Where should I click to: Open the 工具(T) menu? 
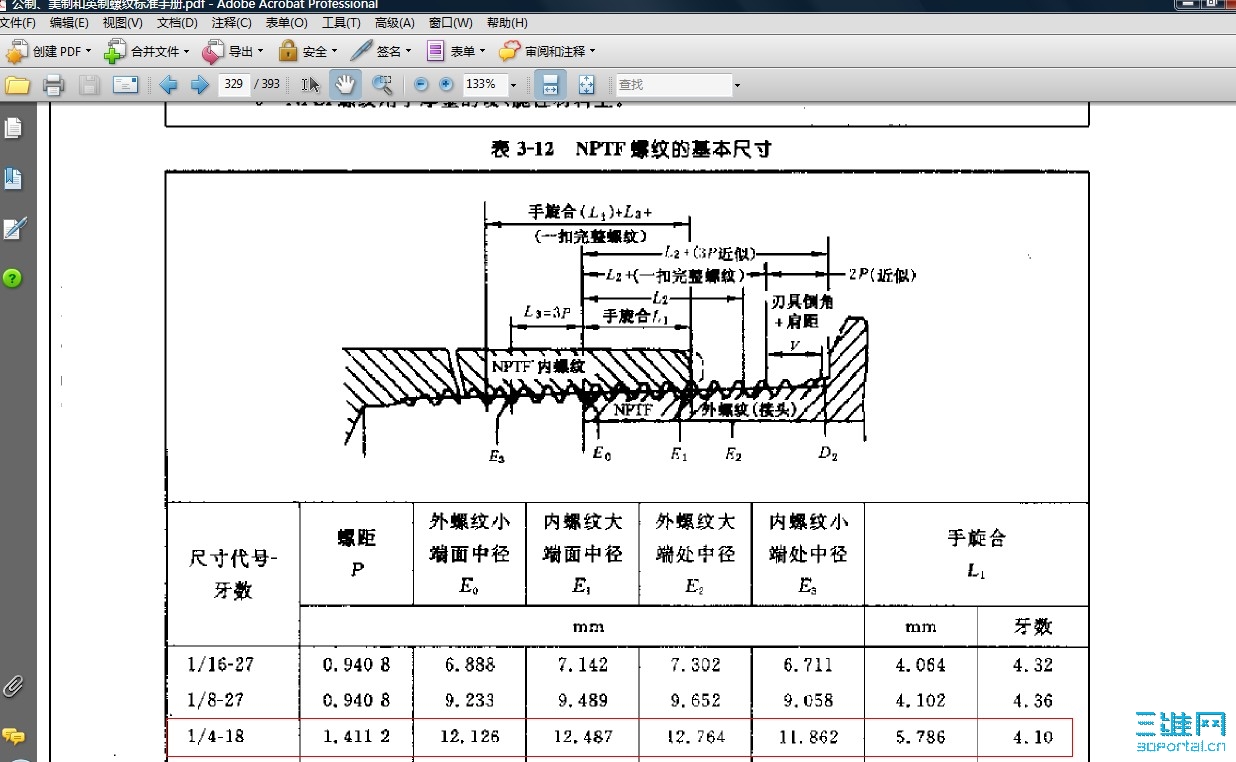click(341, 23)
